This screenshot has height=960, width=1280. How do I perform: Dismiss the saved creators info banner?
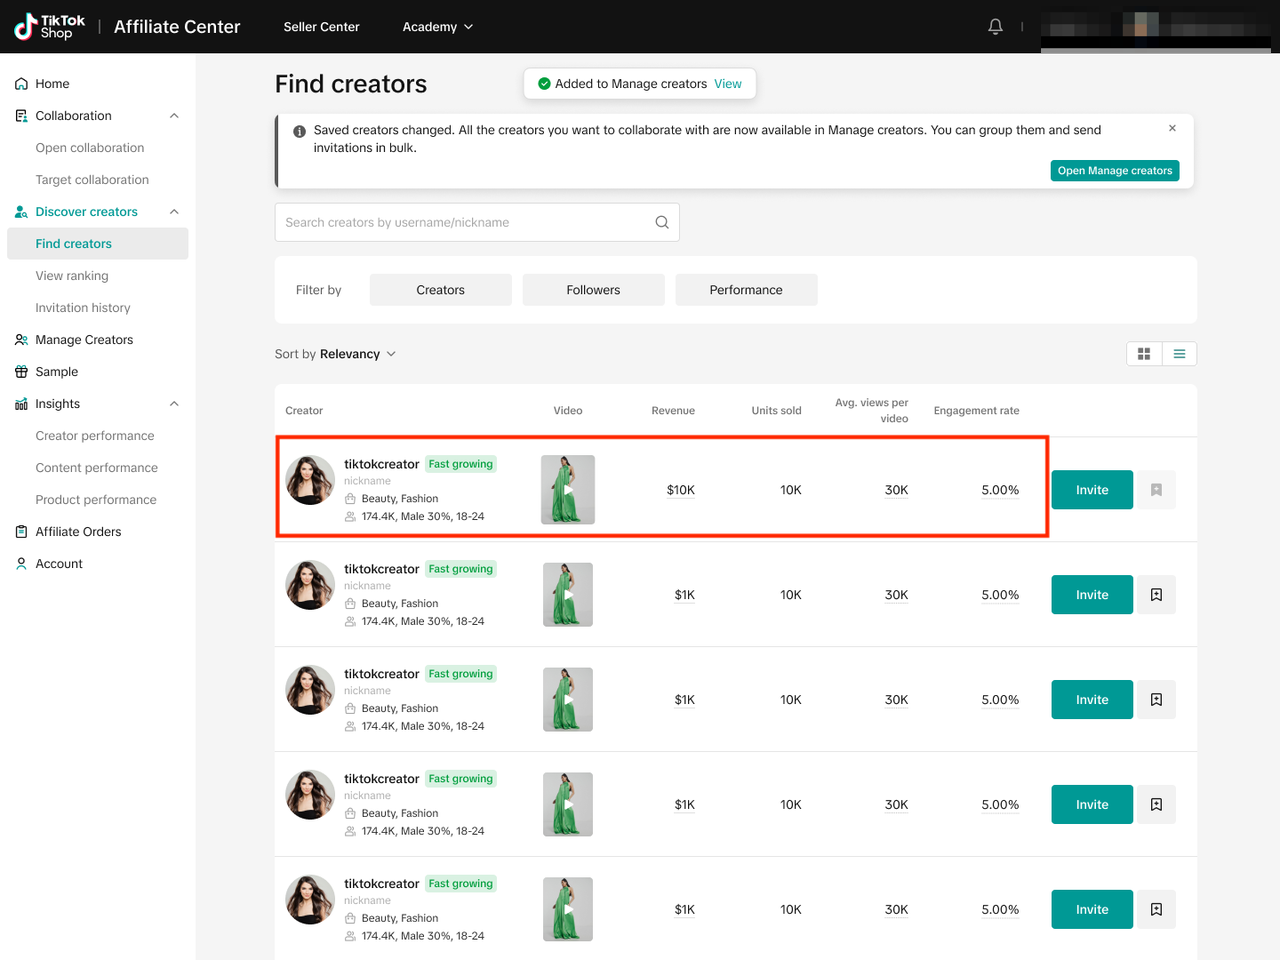point(1172,128)
